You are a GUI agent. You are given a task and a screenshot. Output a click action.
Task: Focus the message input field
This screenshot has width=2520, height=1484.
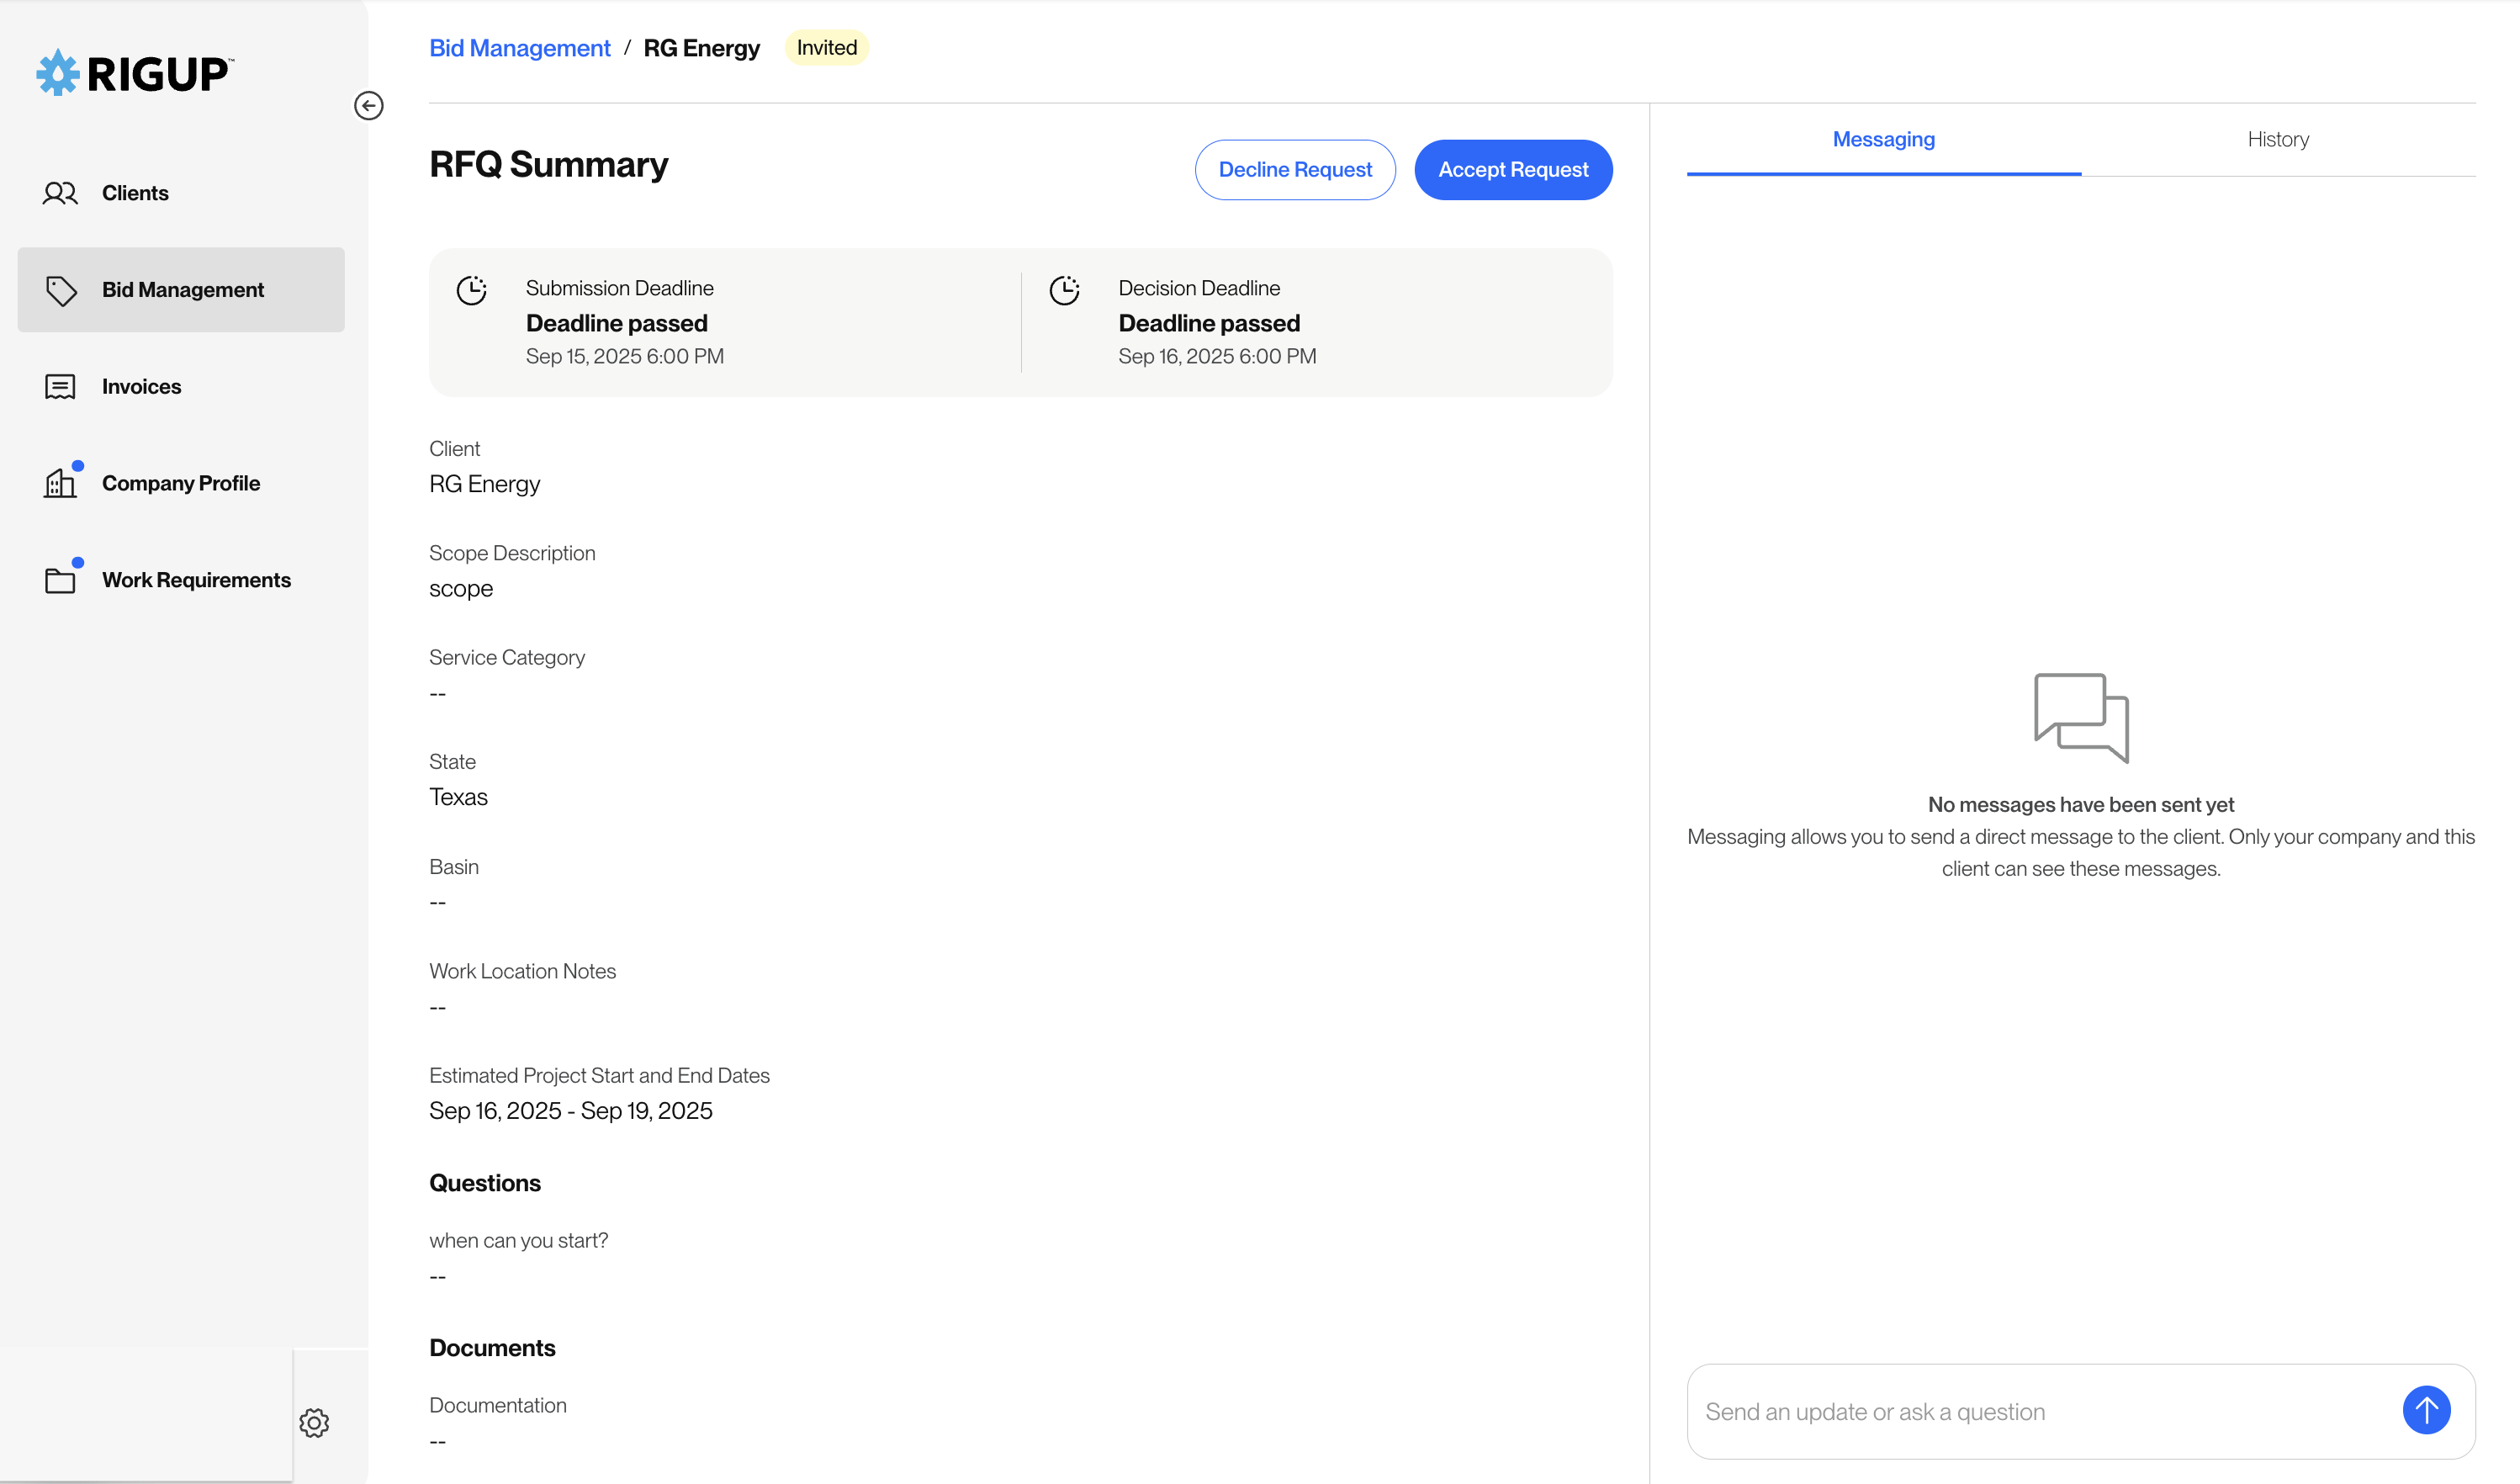tap(2040, 1411)
